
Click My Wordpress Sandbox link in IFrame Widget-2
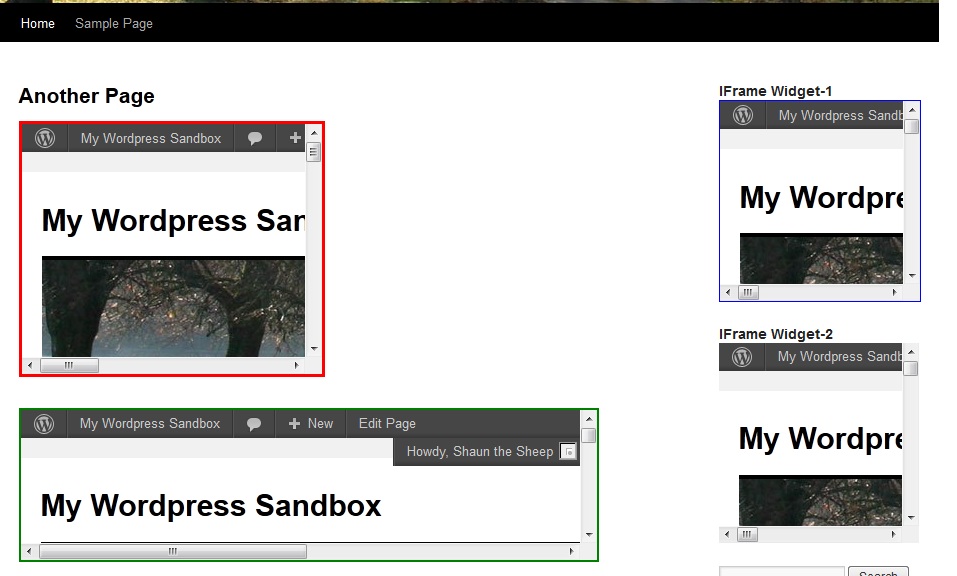click(840, 357)
